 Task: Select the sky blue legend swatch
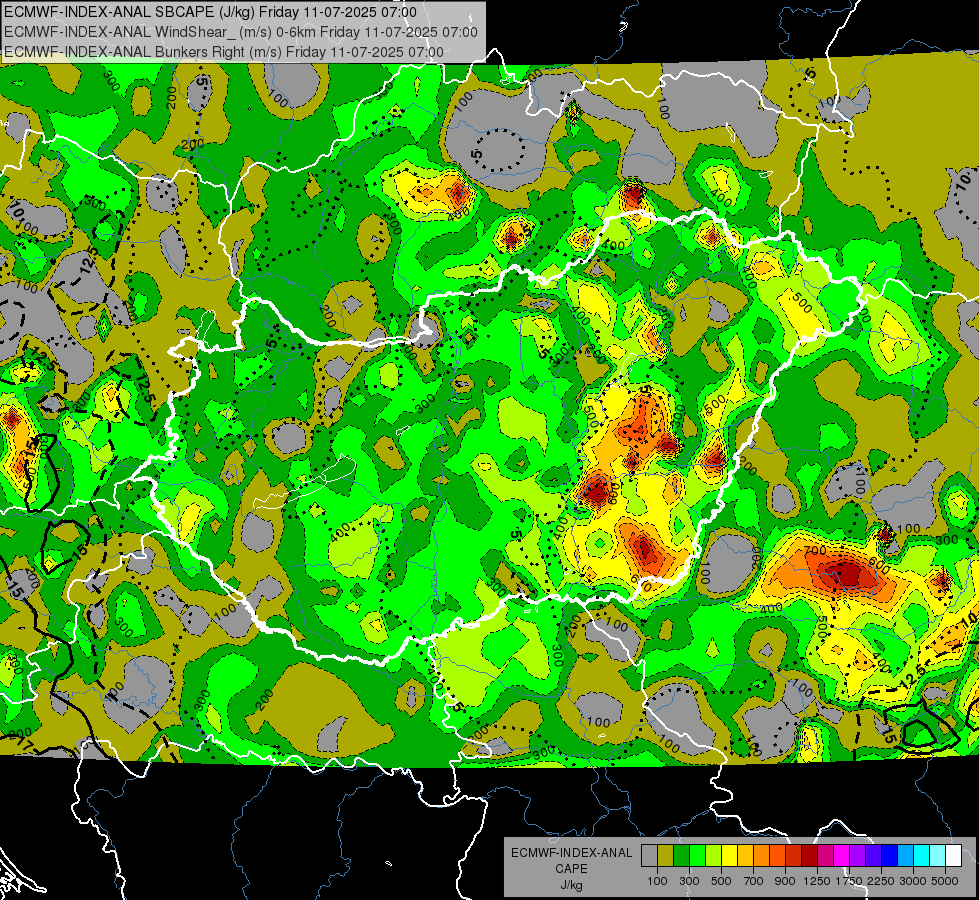[906, 855]
